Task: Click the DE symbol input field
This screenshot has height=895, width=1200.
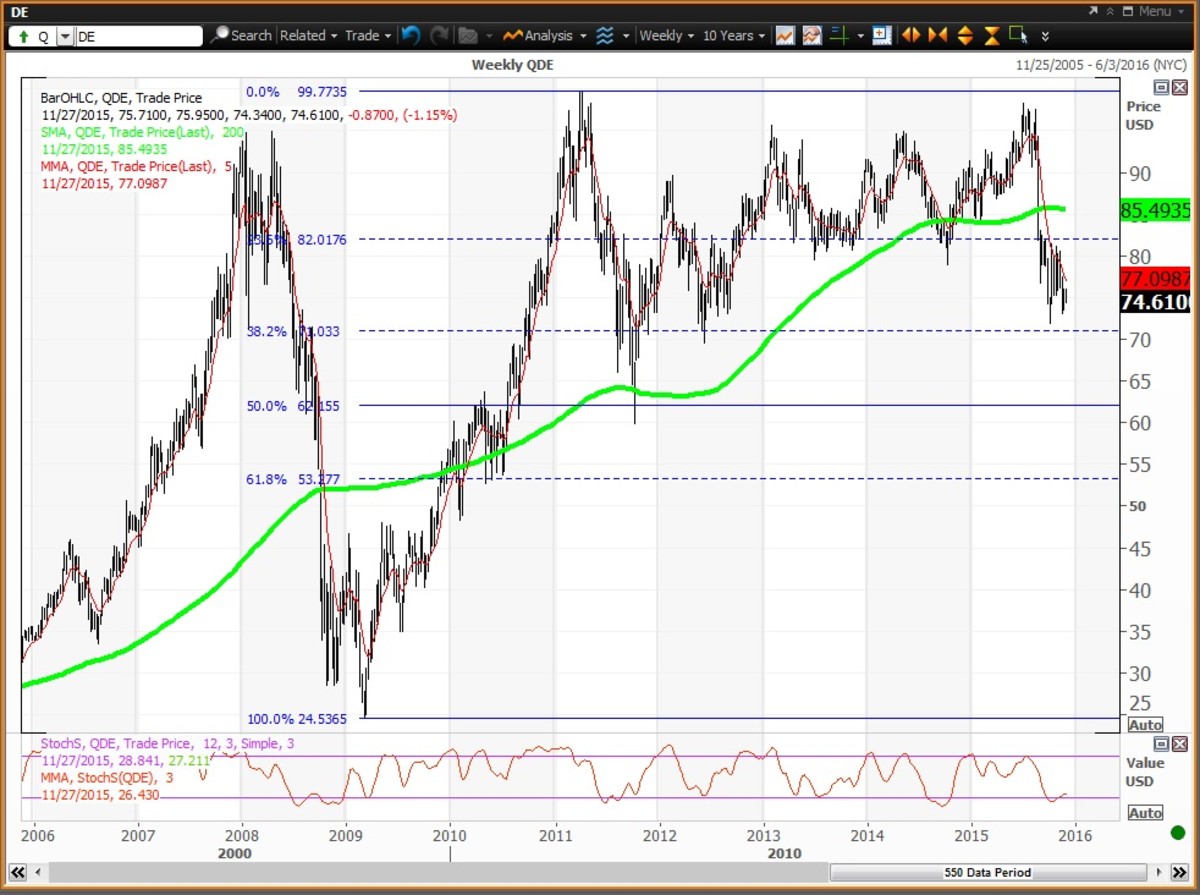Action: (138, 36)
